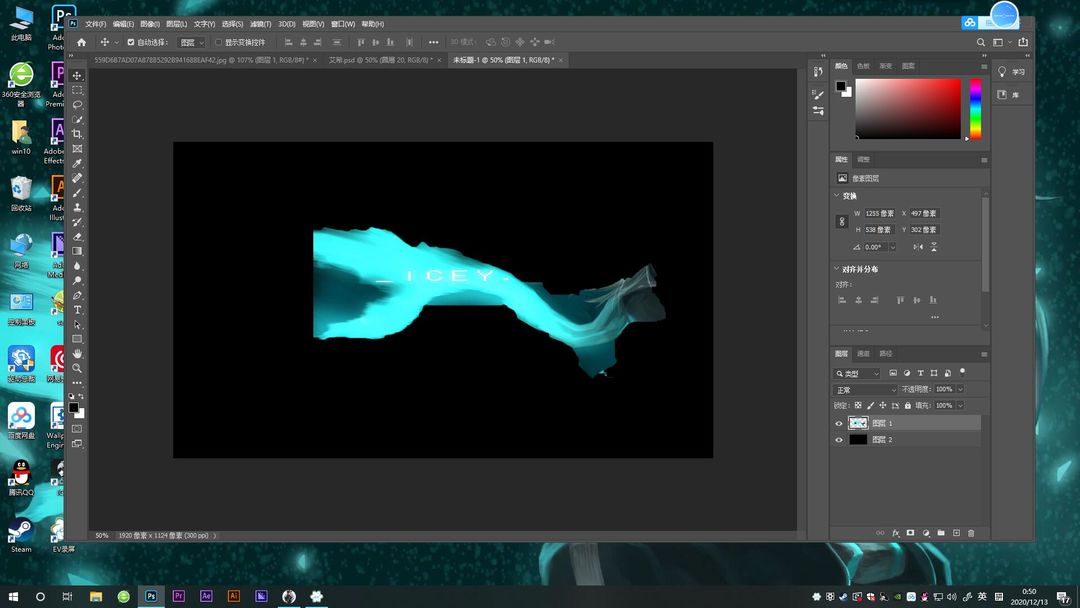Open the 学习 panel button

click(x=1012, y=72)
